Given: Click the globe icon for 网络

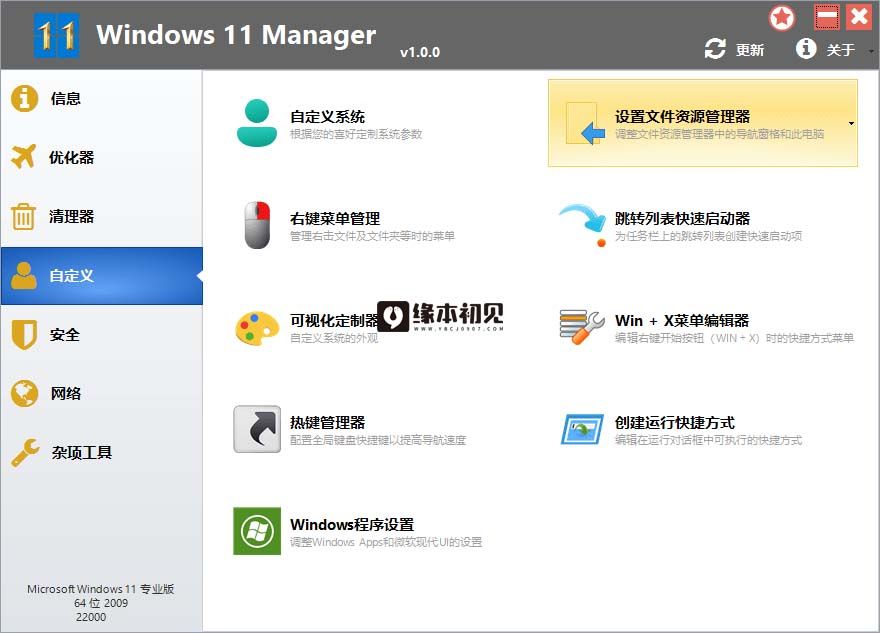Looking at the screenshot, I should 24,393.
